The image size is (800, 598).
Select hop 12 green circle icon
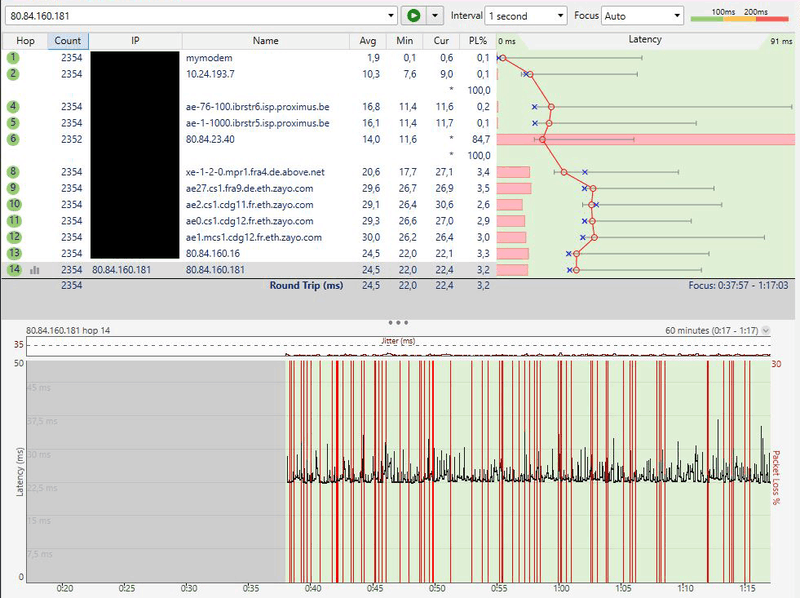pyautogui.click(x=14, y=237)
